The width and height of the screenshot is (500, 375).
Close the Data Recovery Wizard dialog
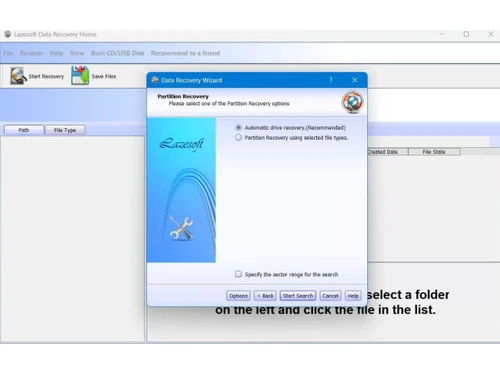coord(355,80)
